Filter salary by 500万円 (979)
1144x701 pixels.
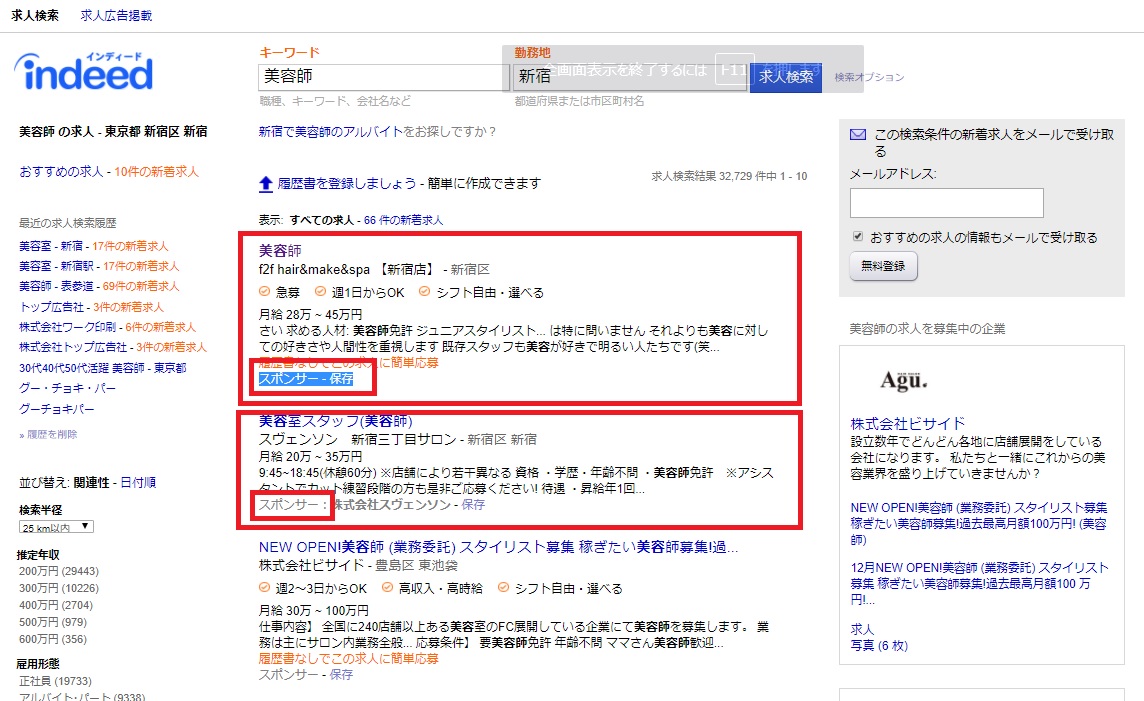click(53, 622)
